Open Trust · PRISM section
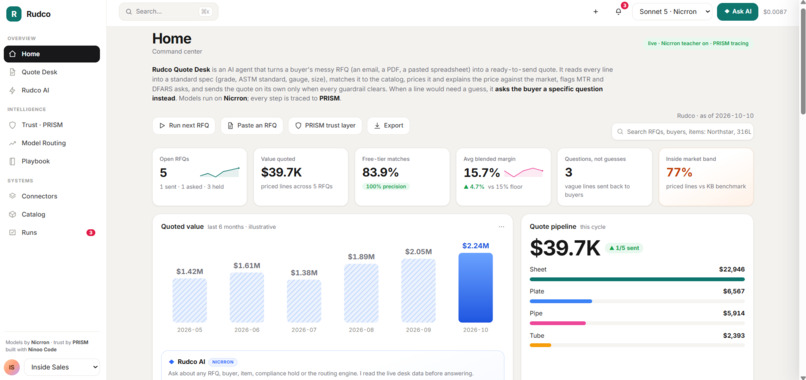 click(52, 125)
